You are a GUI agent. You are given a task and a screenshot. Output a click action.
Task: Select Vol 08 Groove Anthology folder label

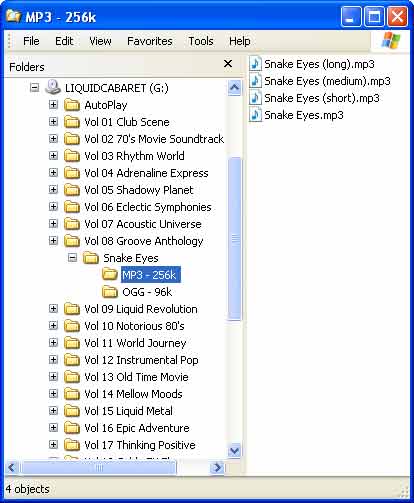click(144, 241)
